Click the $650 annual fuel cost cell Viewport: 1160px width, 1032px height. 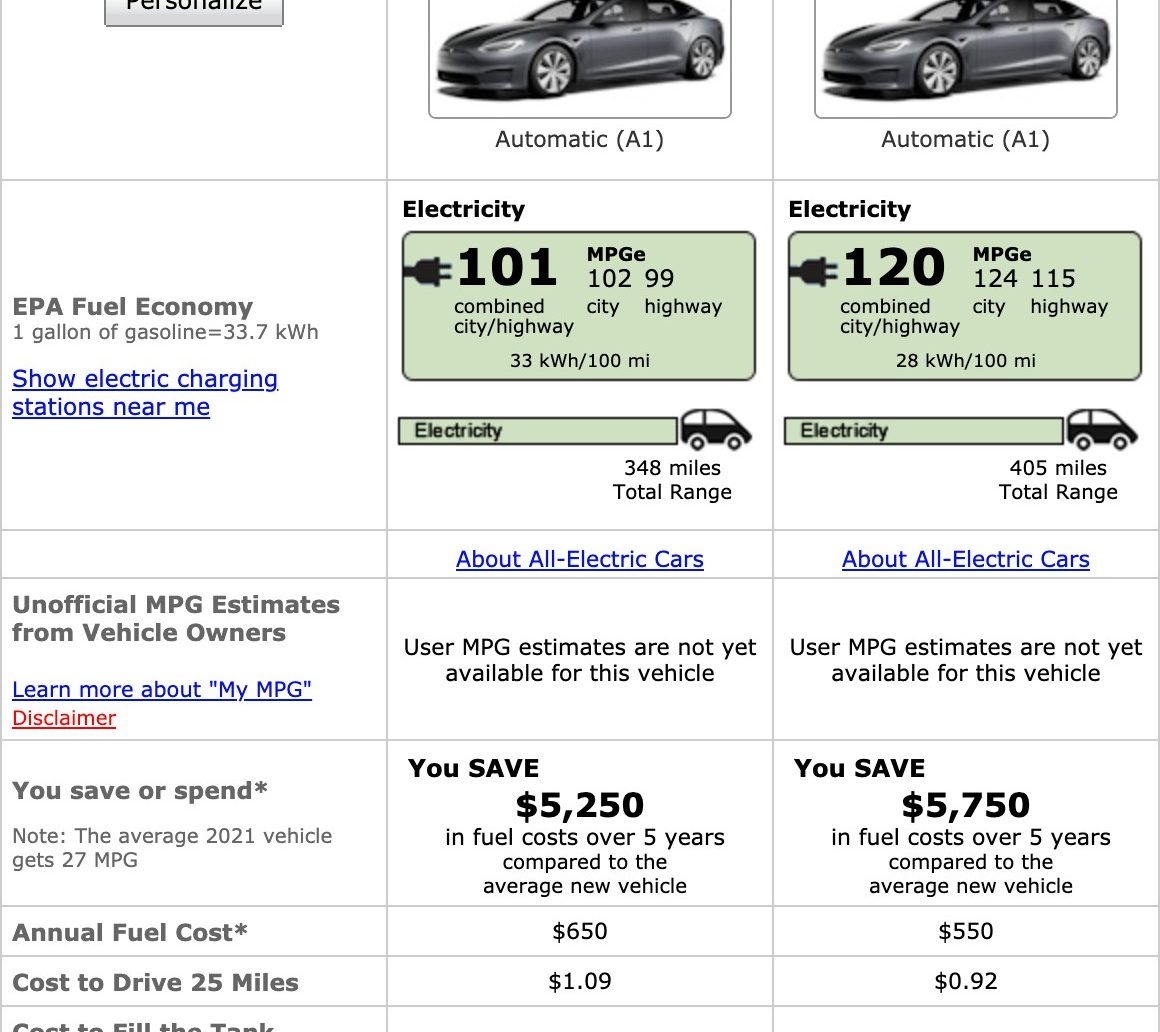(x=579, y=931)
